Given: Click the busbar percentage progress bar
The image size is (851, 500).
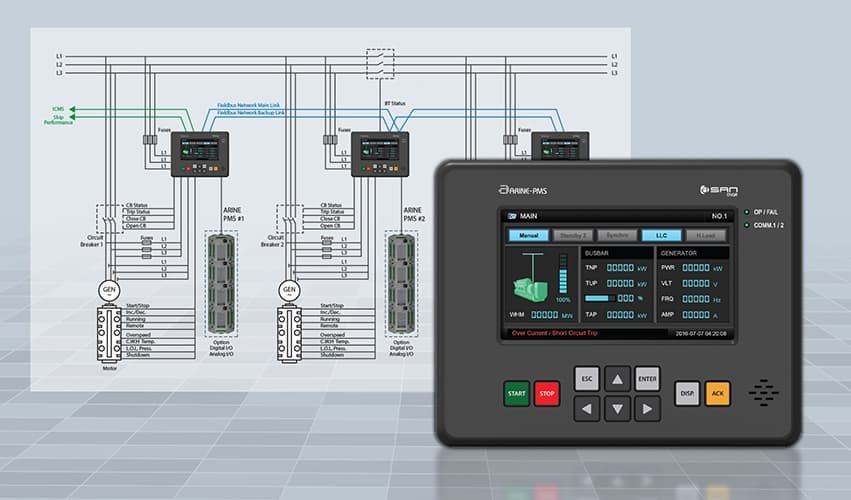Looking at the screenshot, I should coord(599,299).
